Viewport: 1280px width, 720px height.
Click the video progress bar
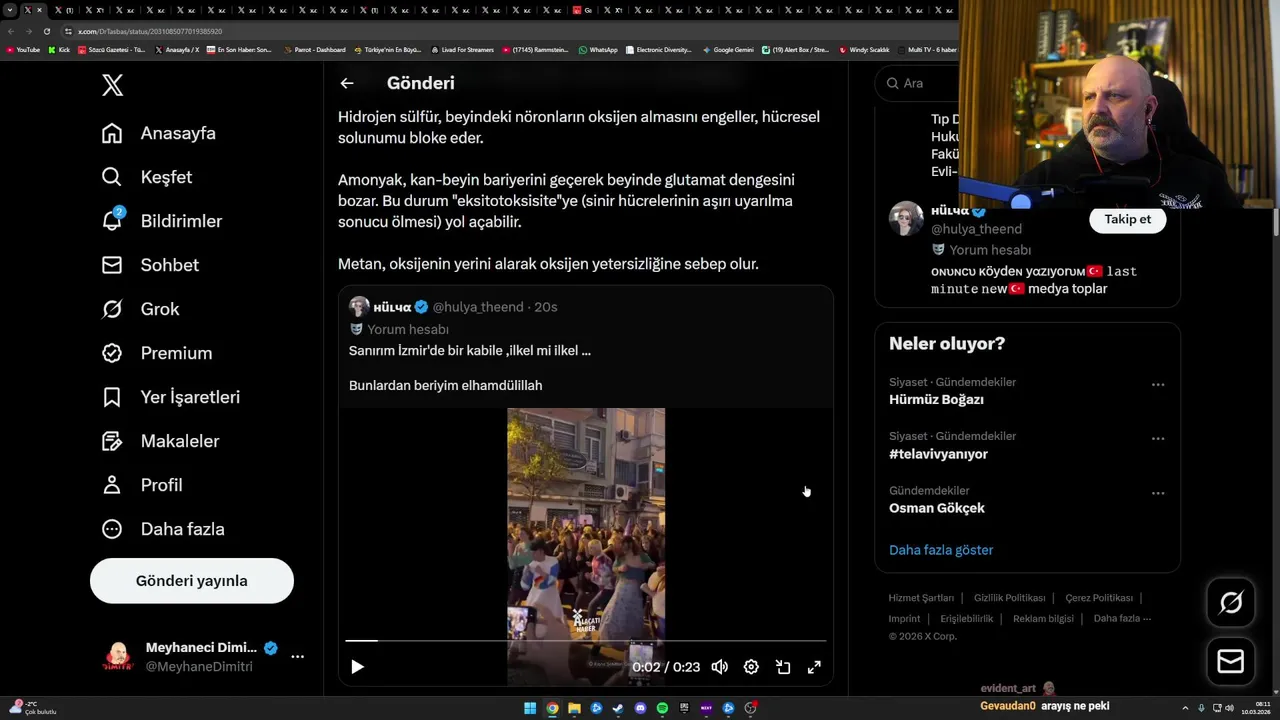click(586, 640)
